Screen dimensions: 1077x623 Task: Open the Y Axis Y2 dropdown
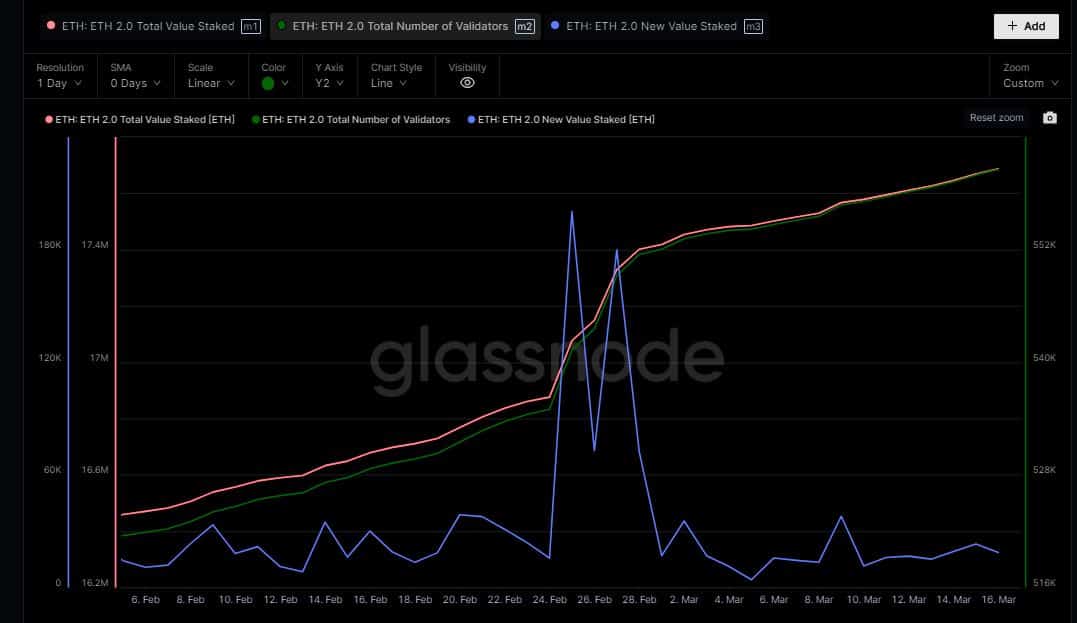(x=328, y=83)
